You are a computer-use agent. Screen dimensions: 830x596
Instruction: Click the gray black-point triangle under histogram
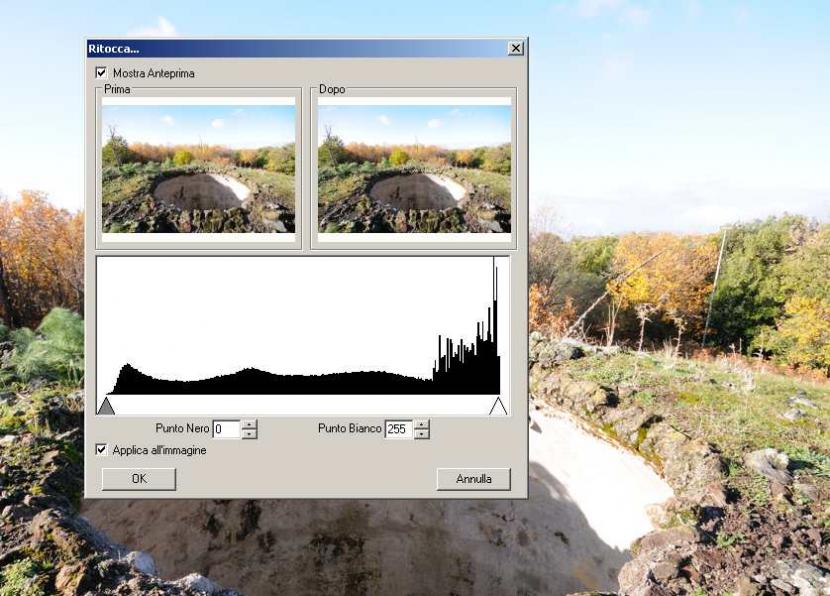106,405
